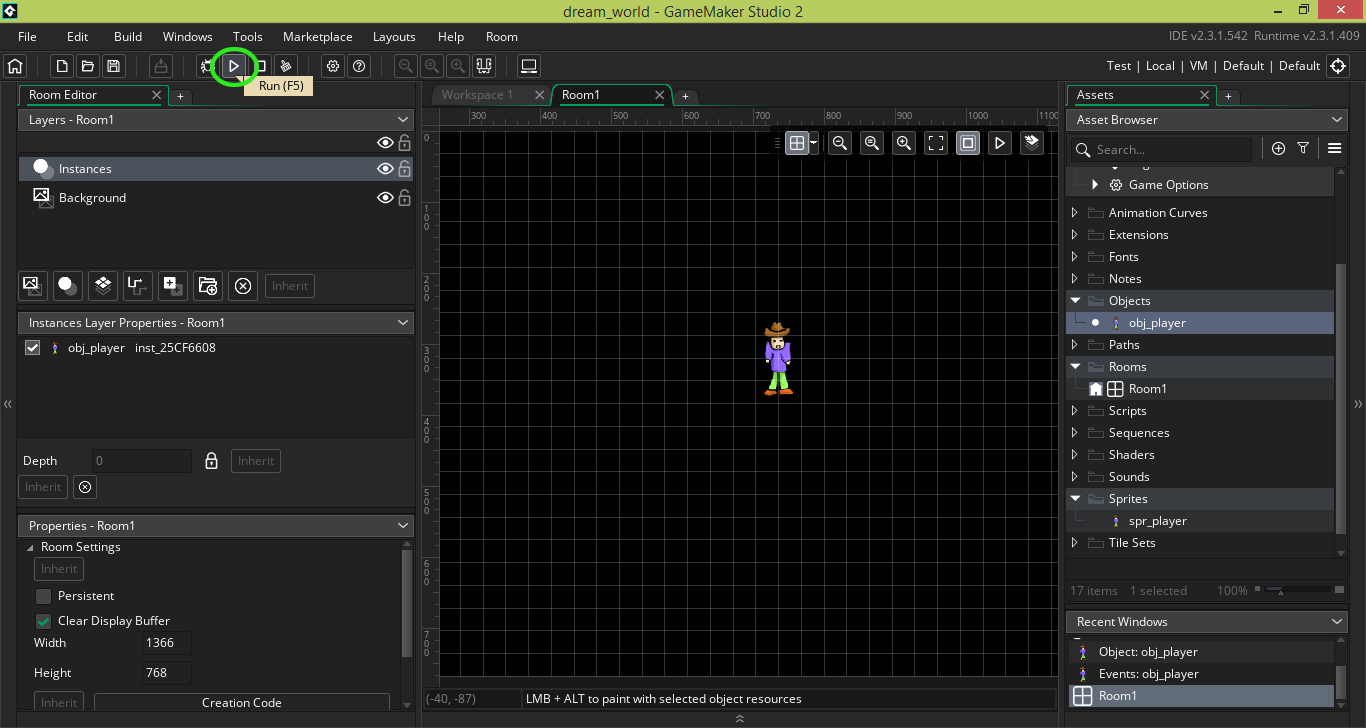Click the Debug bug icon in toolbar
This screenshot has width=1366, height=728.
pos(208,66)
